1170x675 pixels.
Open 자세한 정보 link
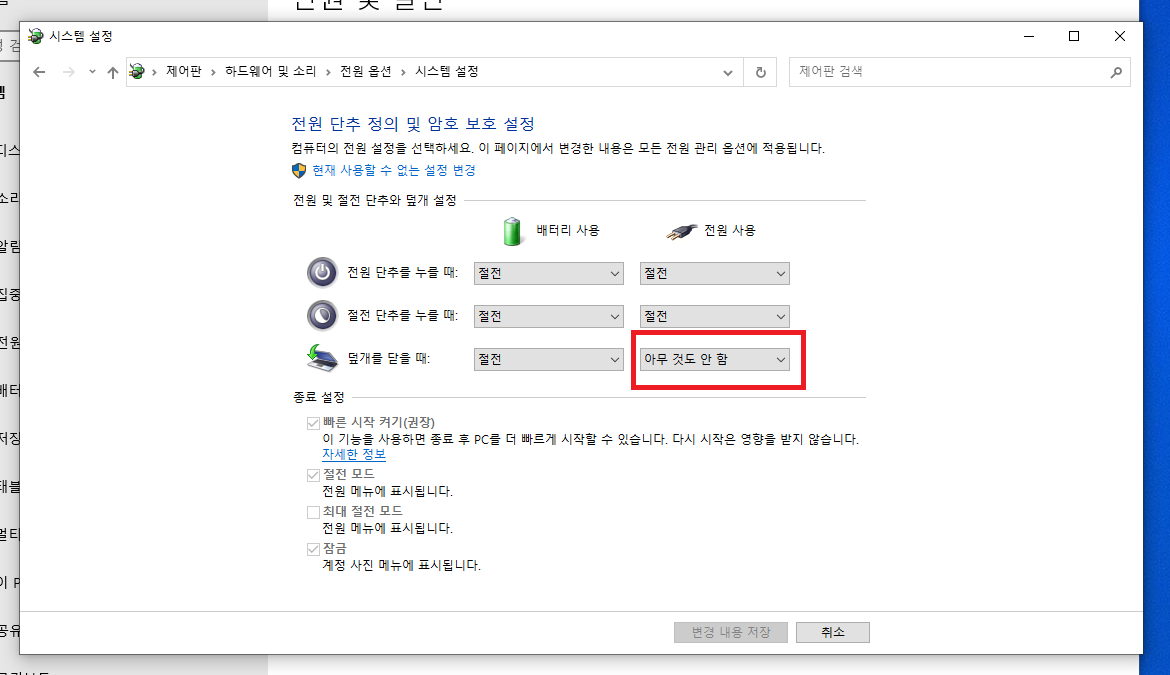click(x=354, y=454)
